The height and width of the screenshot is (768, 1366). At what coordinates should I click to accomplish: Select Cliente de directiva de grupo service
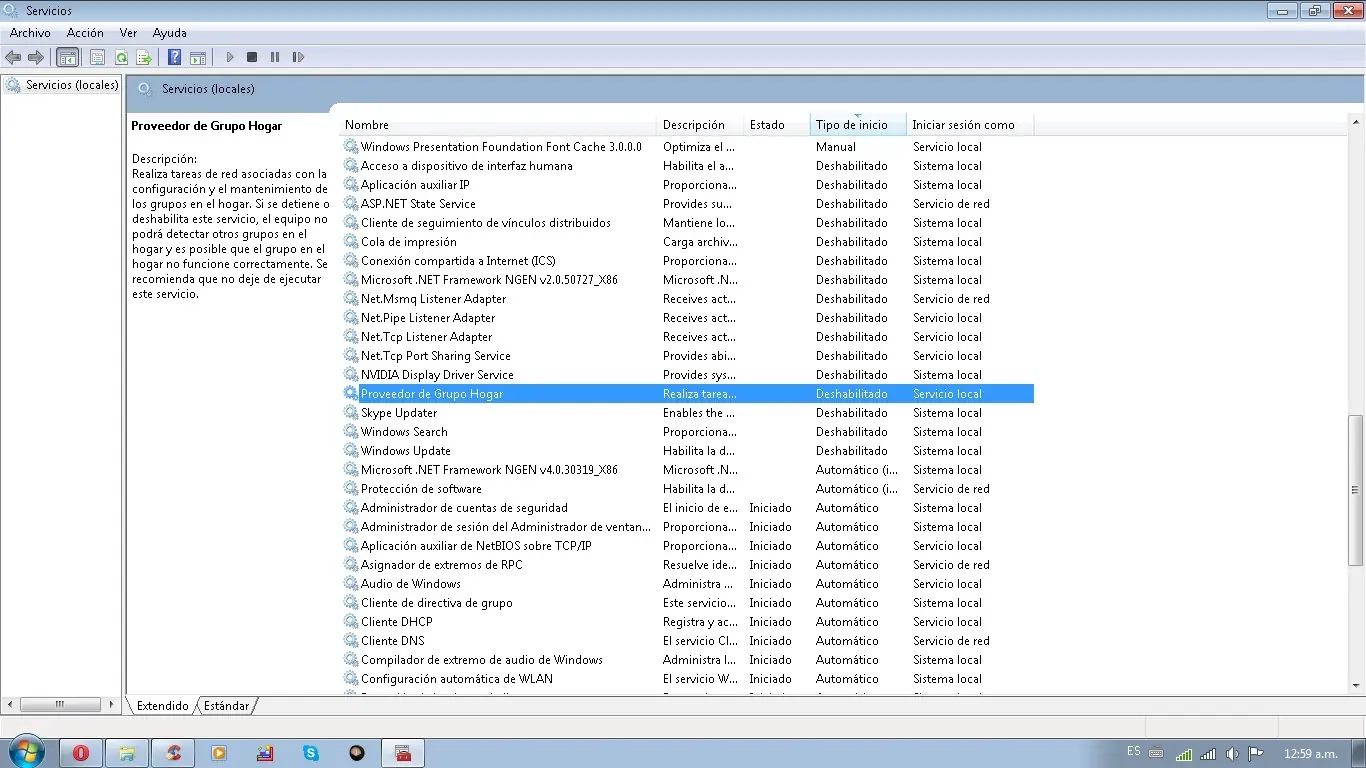[x=687, y=603]
